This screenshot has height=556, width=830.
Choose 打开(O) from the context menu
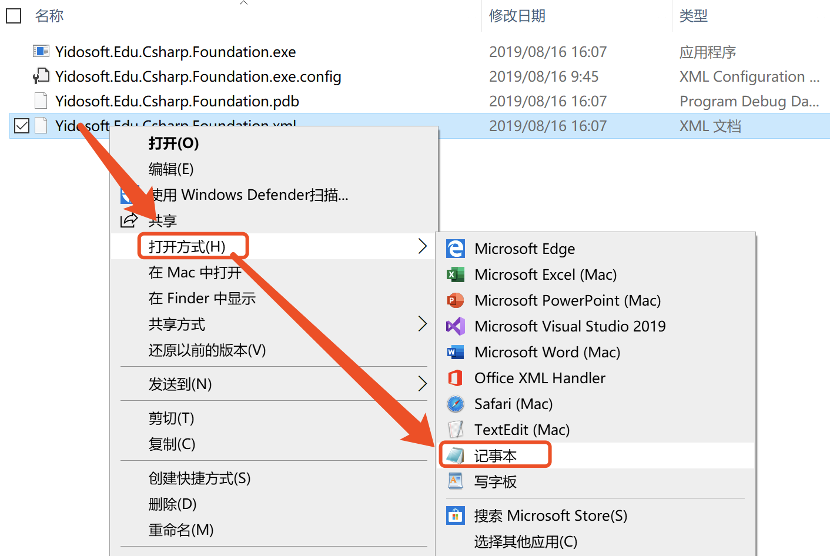(174, 143)
